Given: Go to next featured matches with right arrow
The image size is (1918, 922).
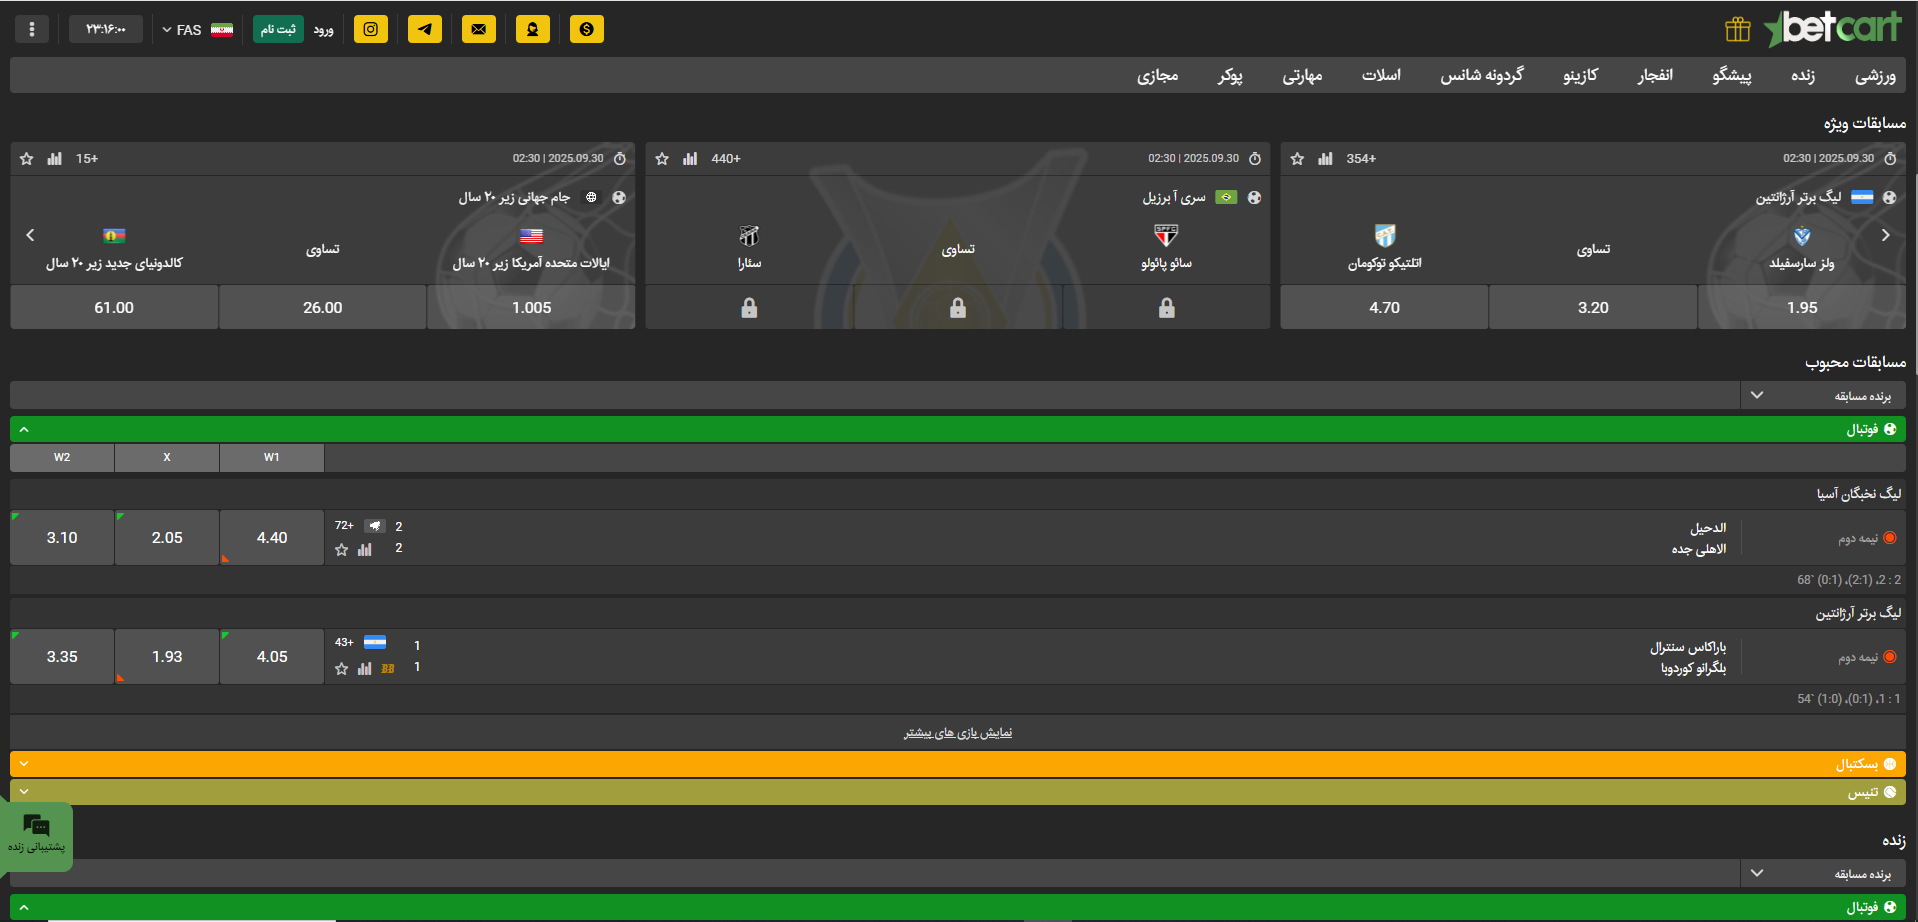Looking at the screenshot, I should [1885, 235].
